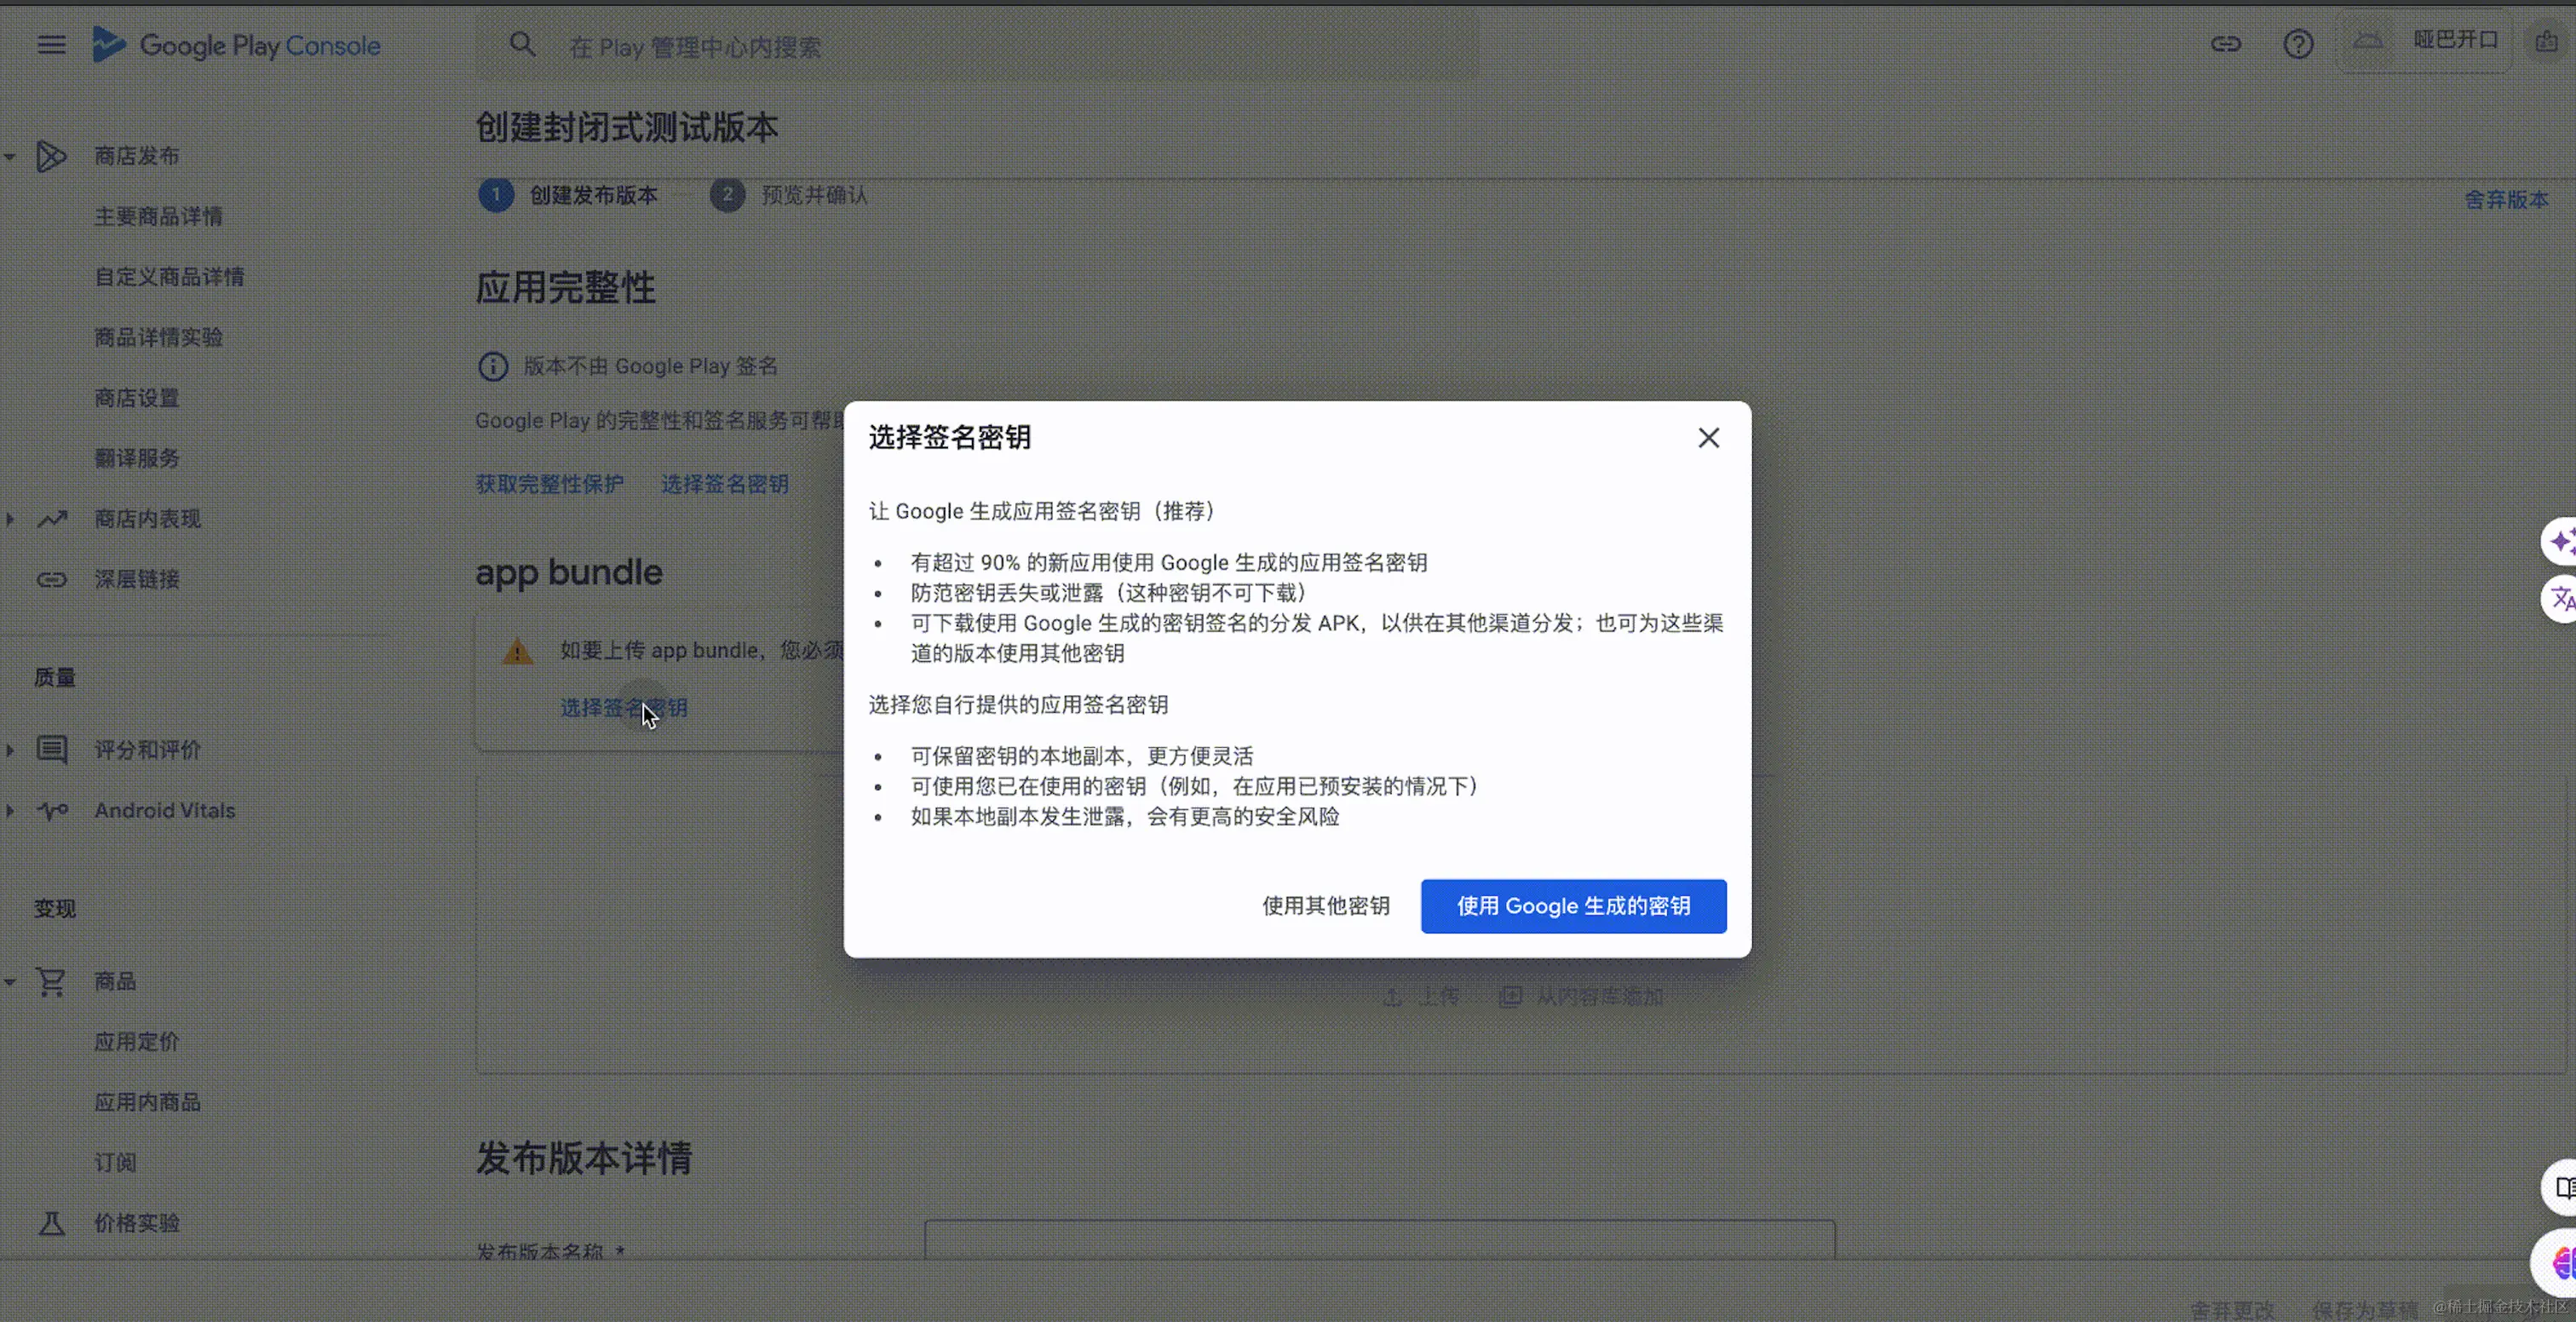This screenshot has height=1322, width=2576.
Task: Click the copy link icon in header
Action: 2225,44
